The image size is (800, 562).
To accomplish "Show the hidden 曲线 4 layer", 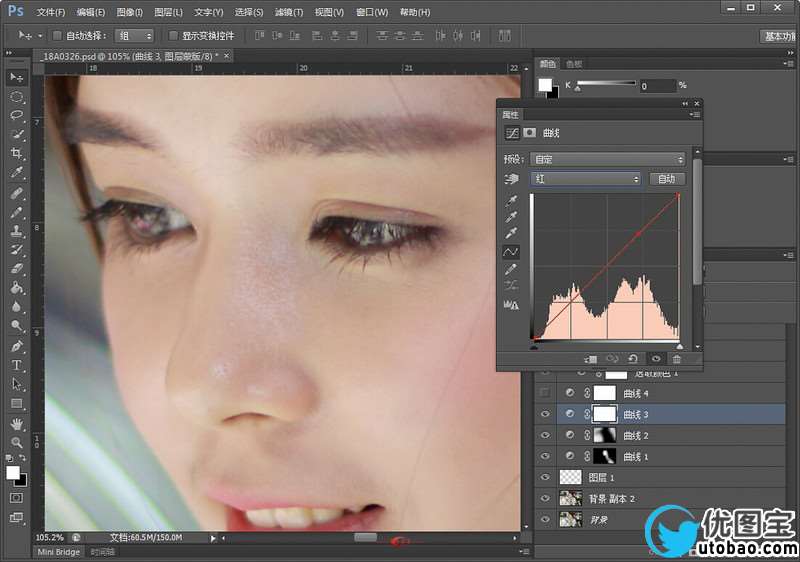I will pos(545,393).
